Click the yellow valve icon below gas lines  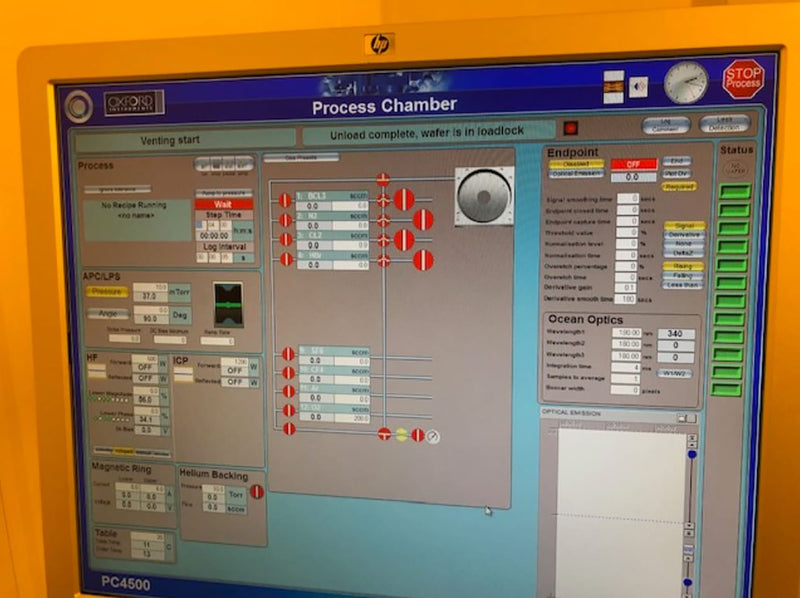click(x=402, y=434)
